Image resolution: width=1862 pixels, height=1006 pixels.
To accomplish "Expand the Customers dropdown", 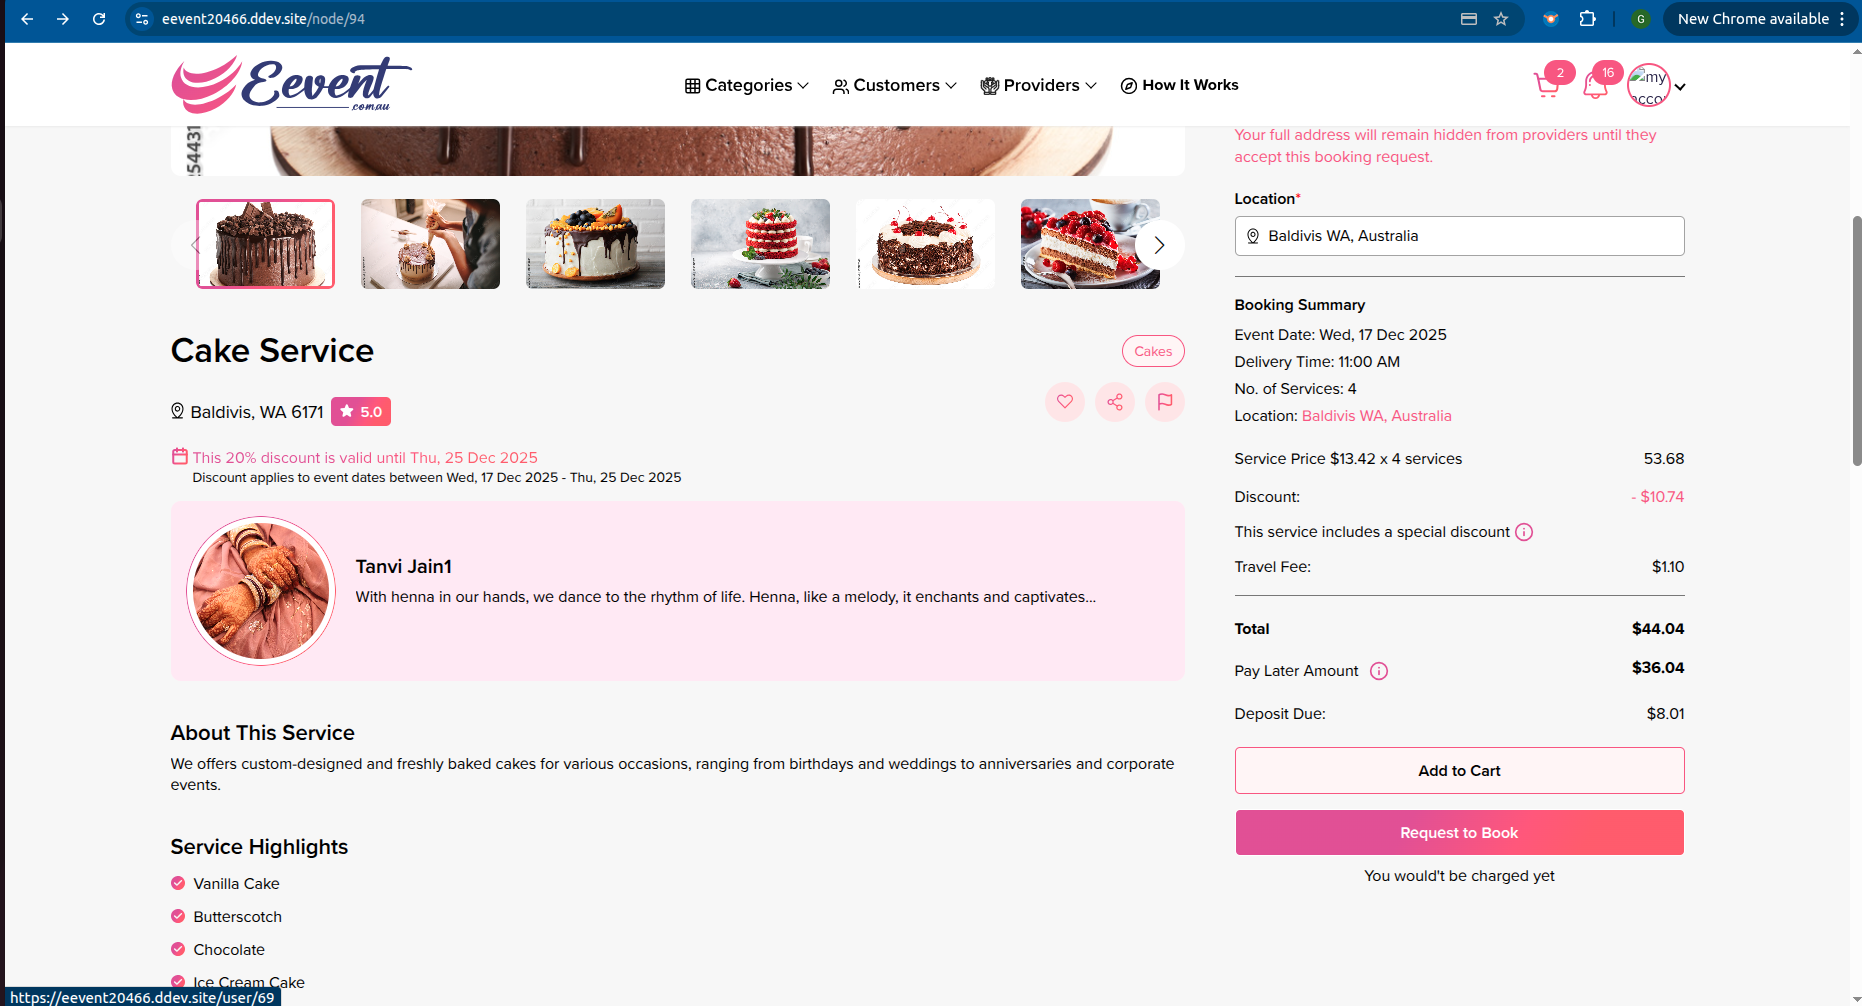I will coord(894,86).
